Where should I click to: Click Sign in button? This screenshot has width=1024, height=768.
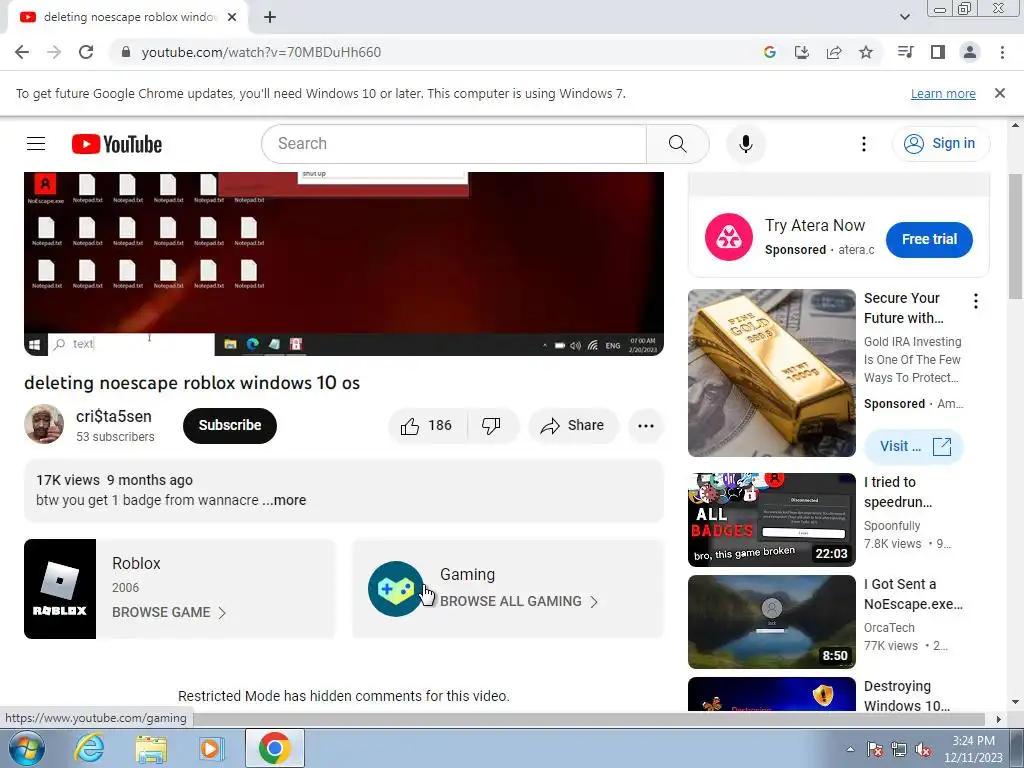[x=940, y=144]
